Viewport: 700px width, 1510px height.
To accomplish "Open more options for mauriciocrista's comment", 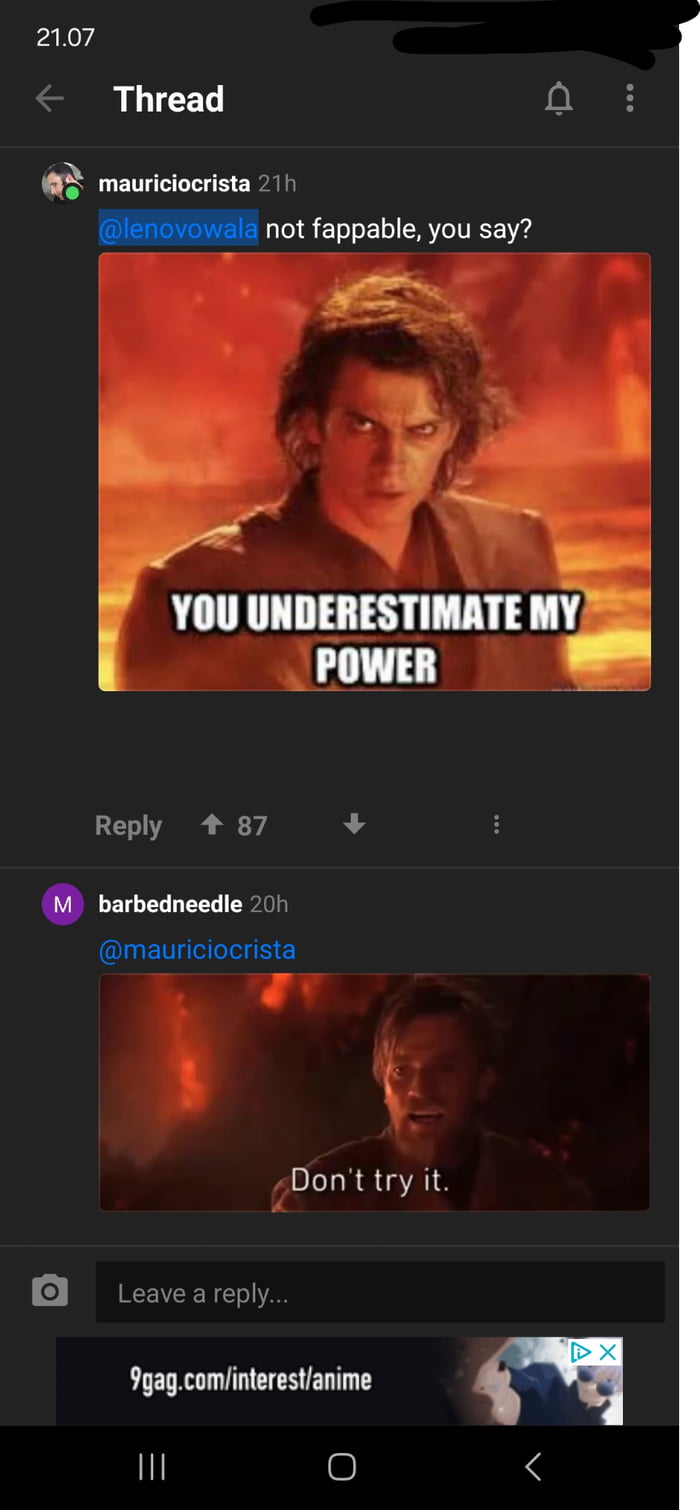I will [x=496, y=825].
